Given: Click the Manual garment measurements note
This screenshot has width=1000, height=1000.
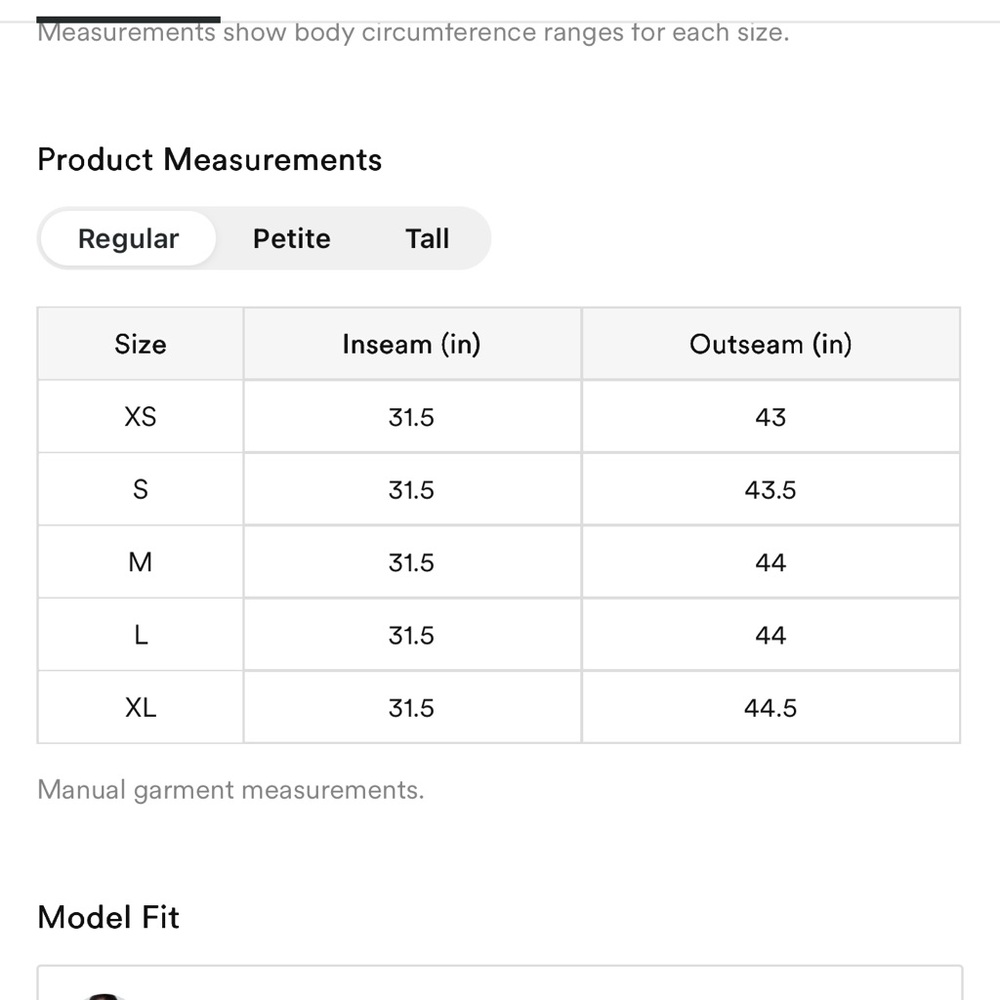Looking at the screenshot, I should [x=230, y=790].
